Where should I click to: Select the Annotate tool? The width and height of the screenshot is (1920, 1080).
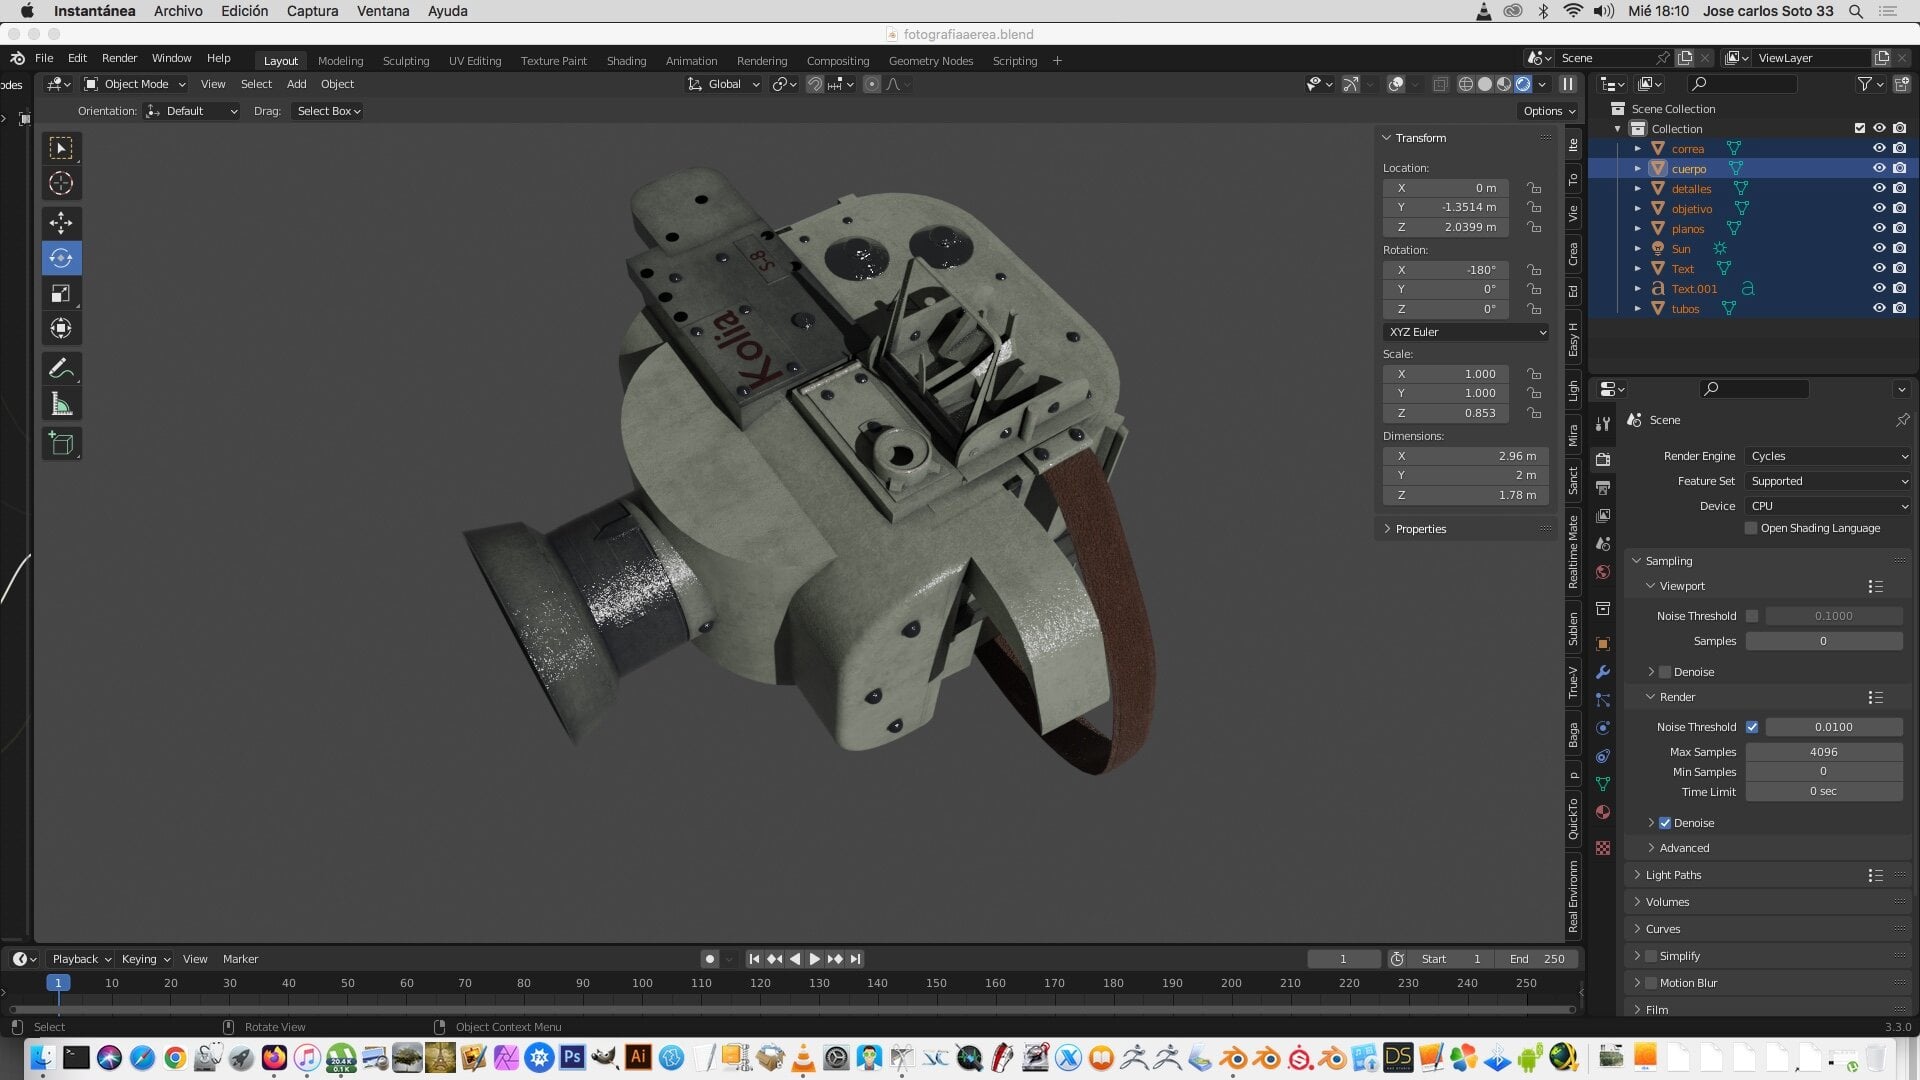pyautogui.click(x=61, y=368)
